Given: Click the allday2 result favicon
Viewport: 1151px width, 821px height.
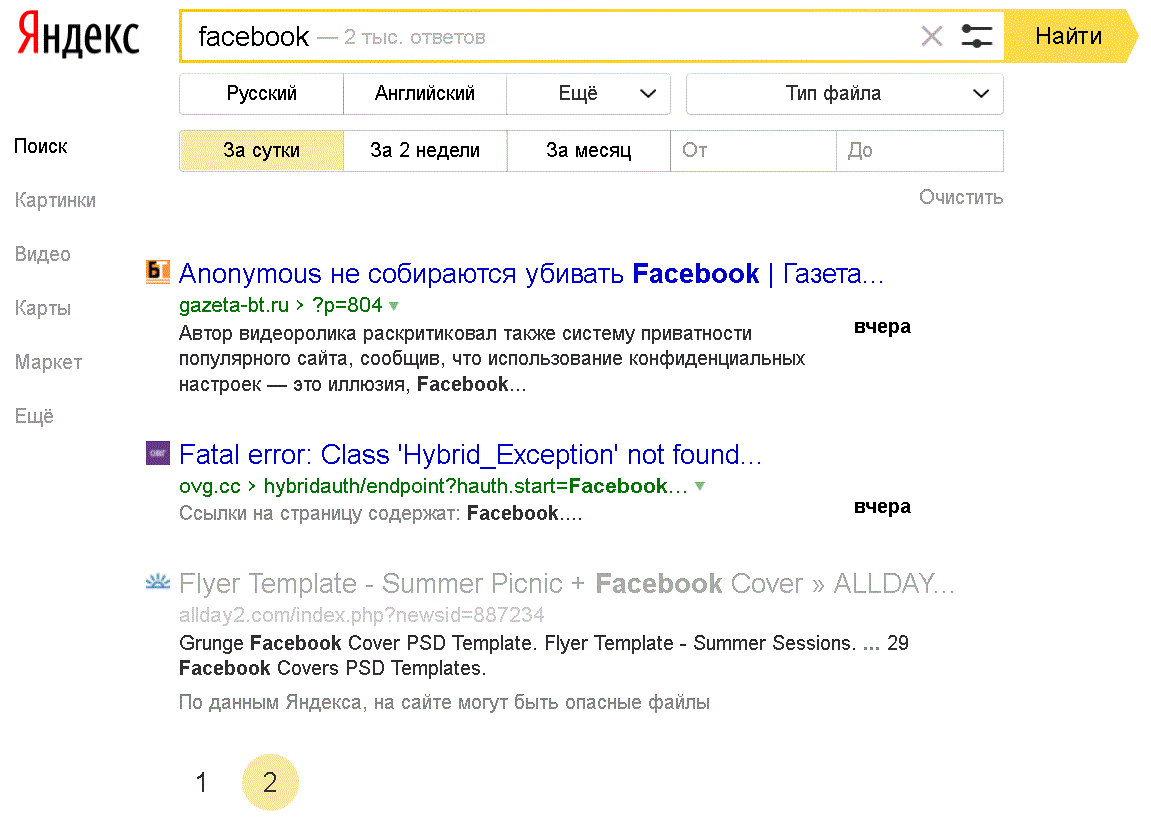Looking at the screenshot, I should 158,582.
